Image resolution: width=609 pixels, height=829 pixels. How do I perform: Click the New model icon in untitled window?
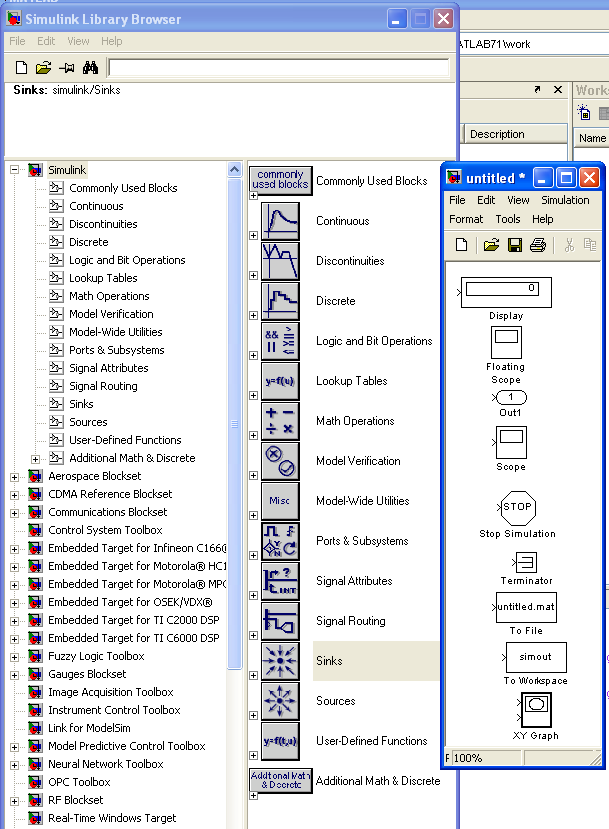462,245
